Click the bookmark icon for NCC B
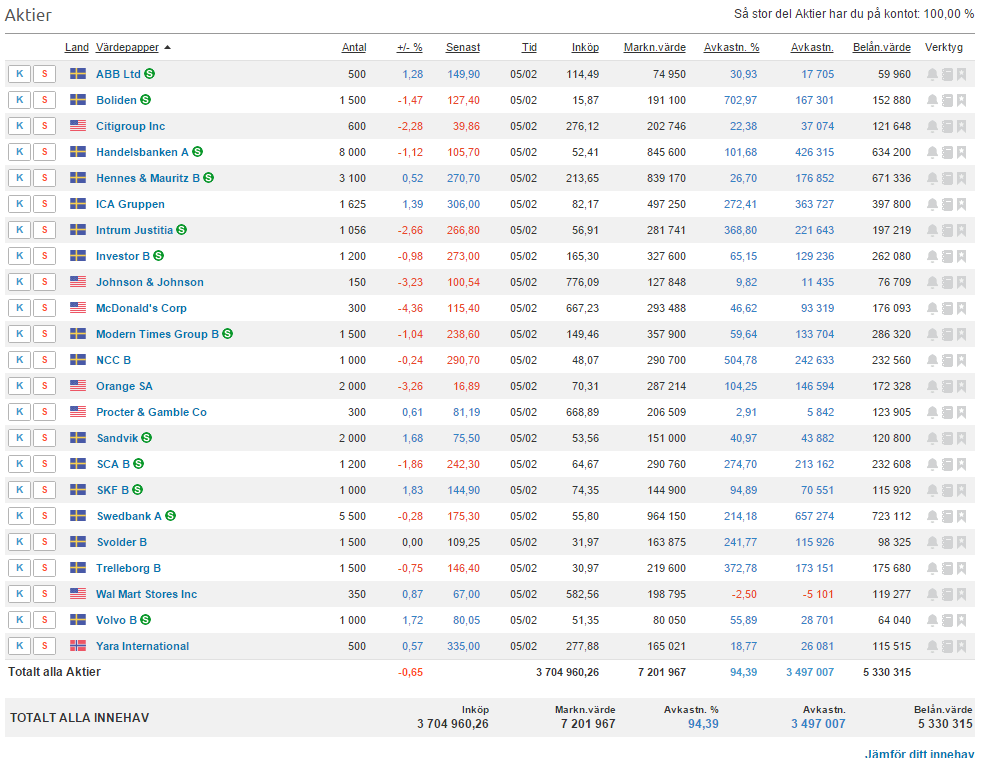This screenshot has height=758, width=987. pyautogui.click(x=961, y=360)
